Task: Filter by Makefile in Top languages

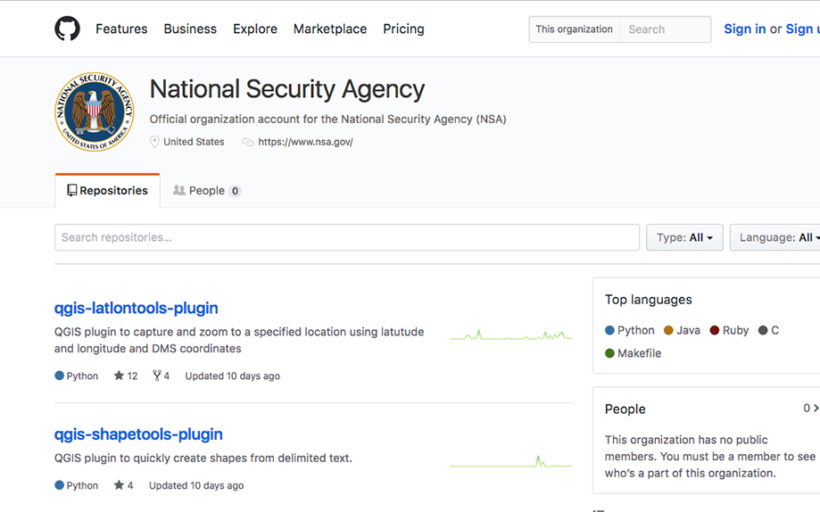Action: tap(633, 353)
